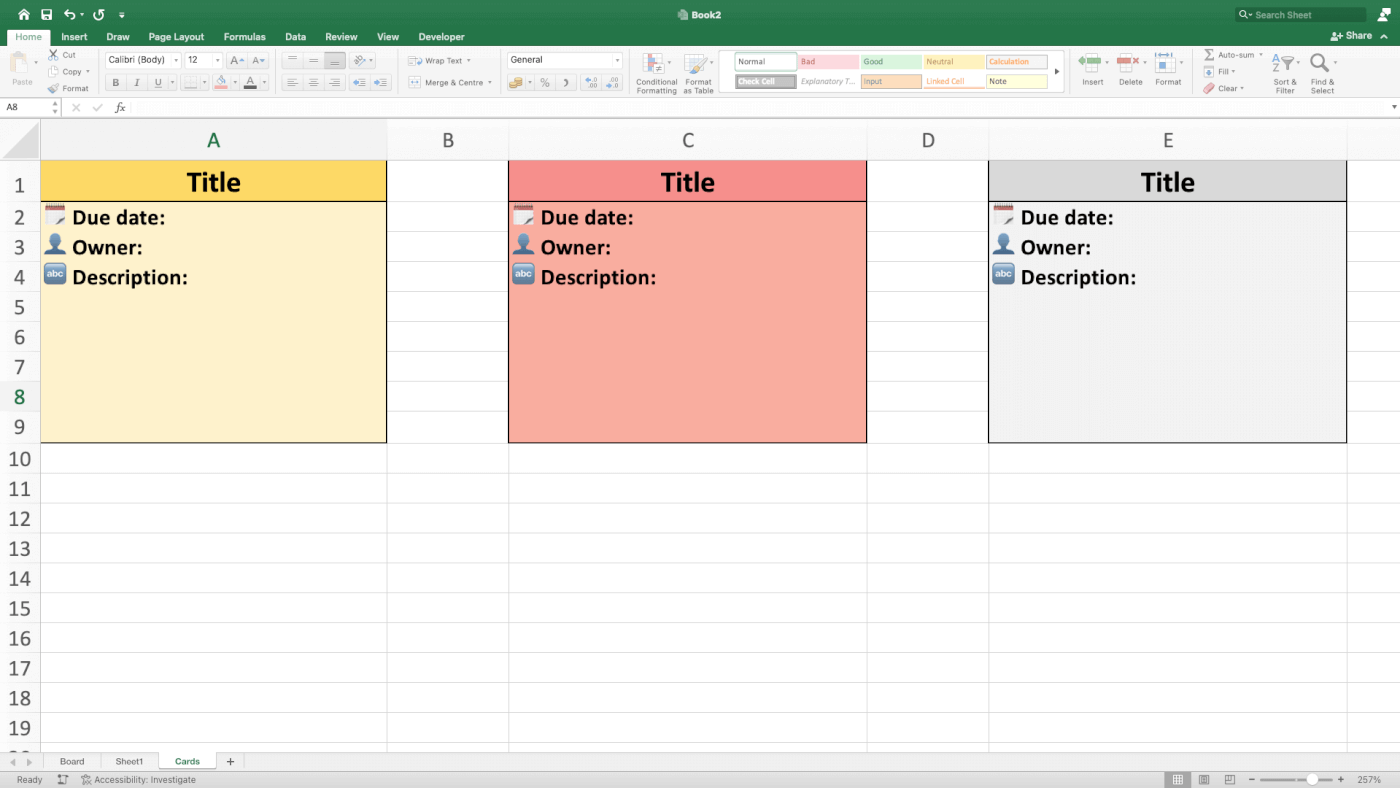Apply the Good cell style swatch
This screenshot has width=1400, height=788.
889,61
